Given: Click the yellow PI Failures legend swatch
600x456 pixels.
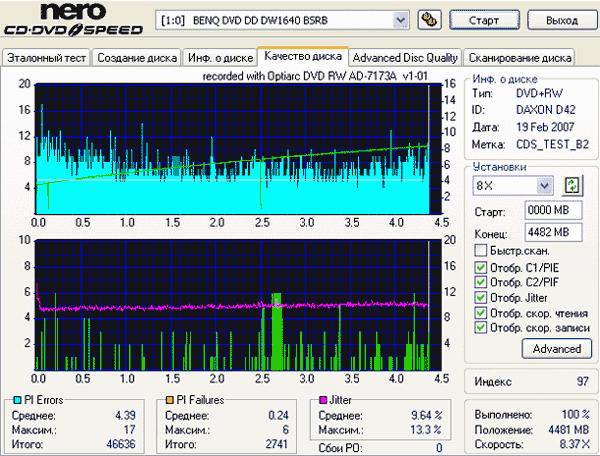Looking at the screenshot, I should point(172,400).
